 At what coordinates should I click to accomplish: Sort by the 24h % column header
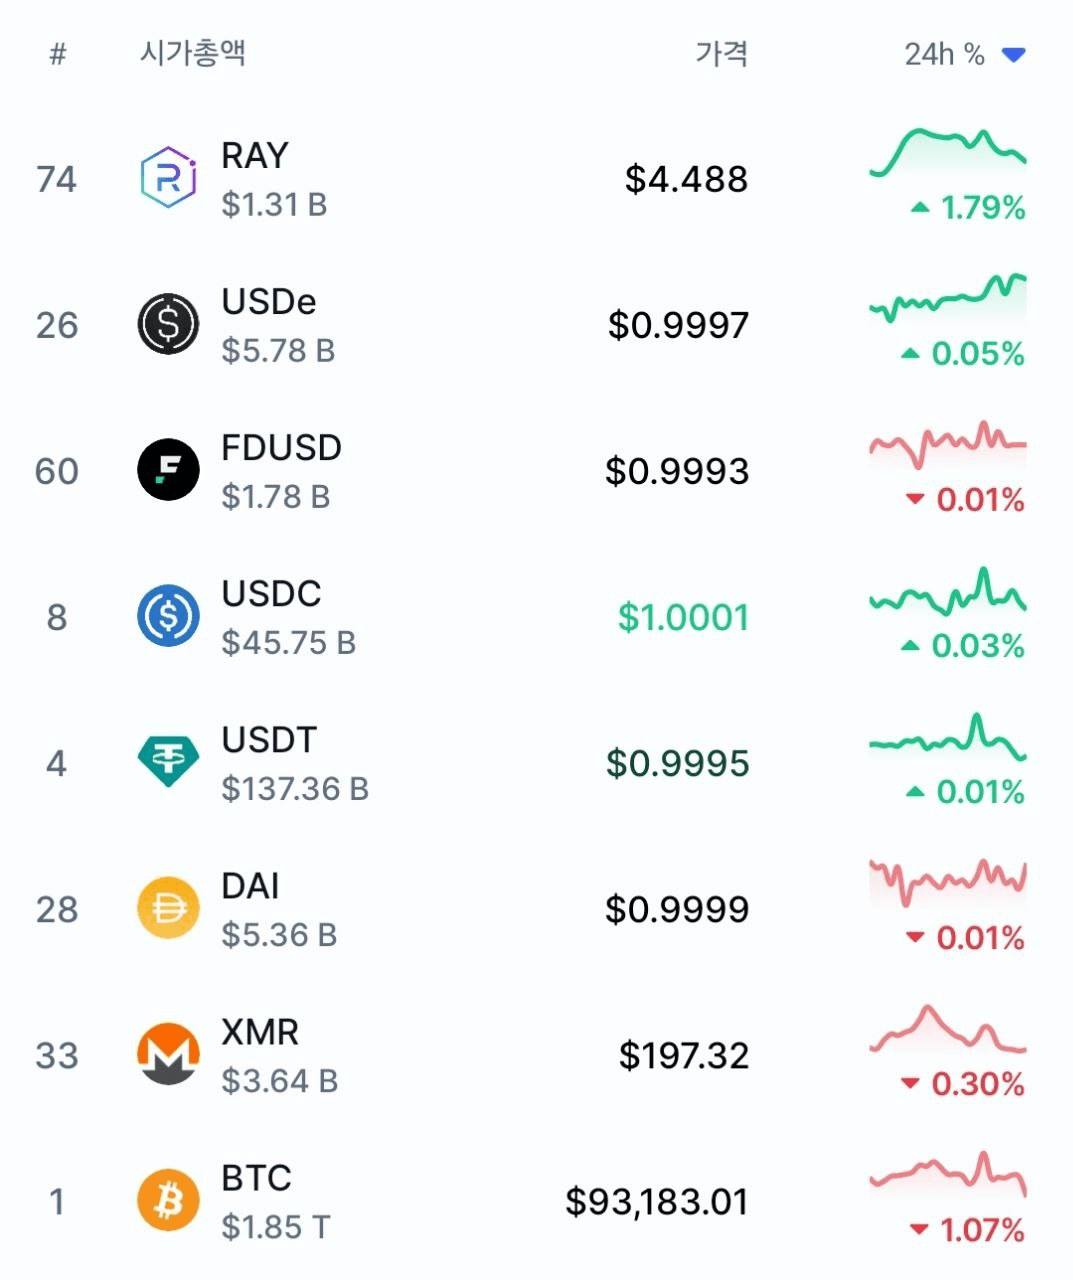[x=944, y=54]
